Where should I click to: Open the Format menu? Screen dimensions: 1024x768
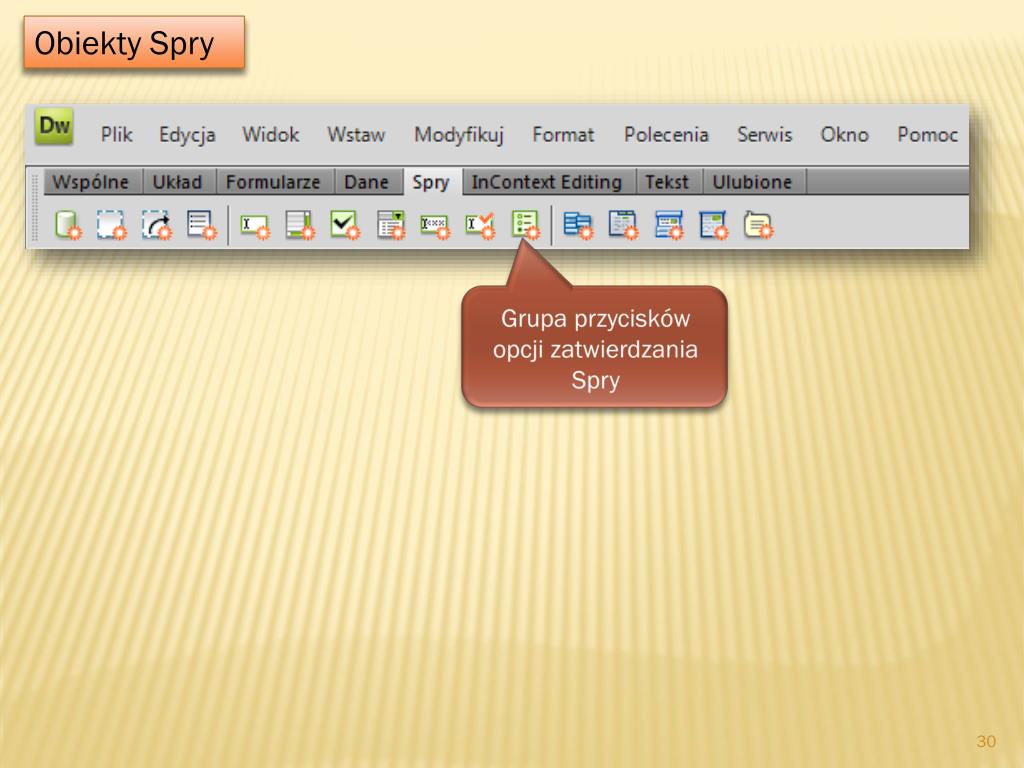click(564, 135)
